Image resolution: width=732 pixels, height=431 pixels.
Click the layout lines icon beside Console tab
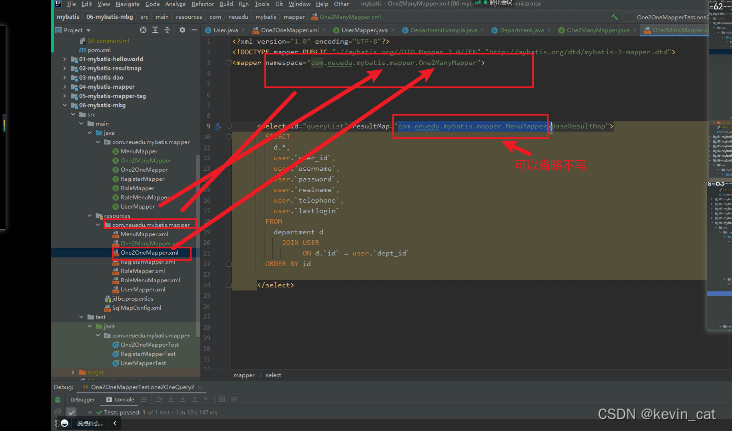144,399
